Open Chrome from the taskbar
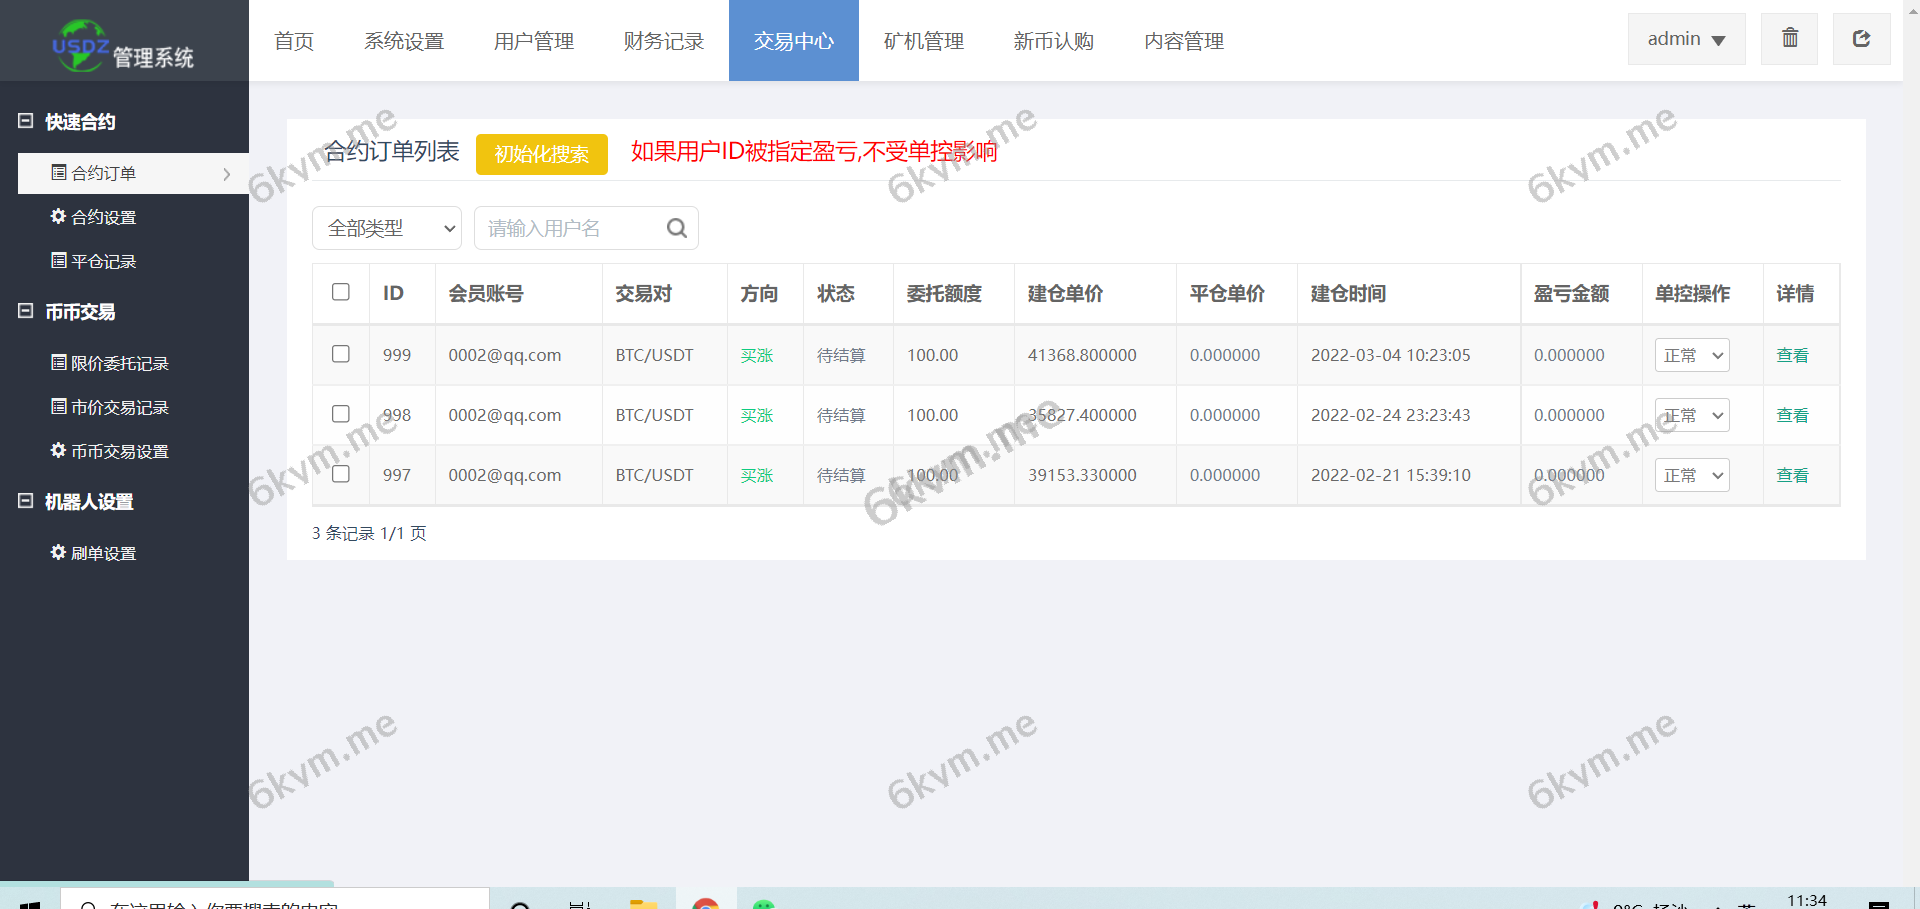 click(705, 905)
